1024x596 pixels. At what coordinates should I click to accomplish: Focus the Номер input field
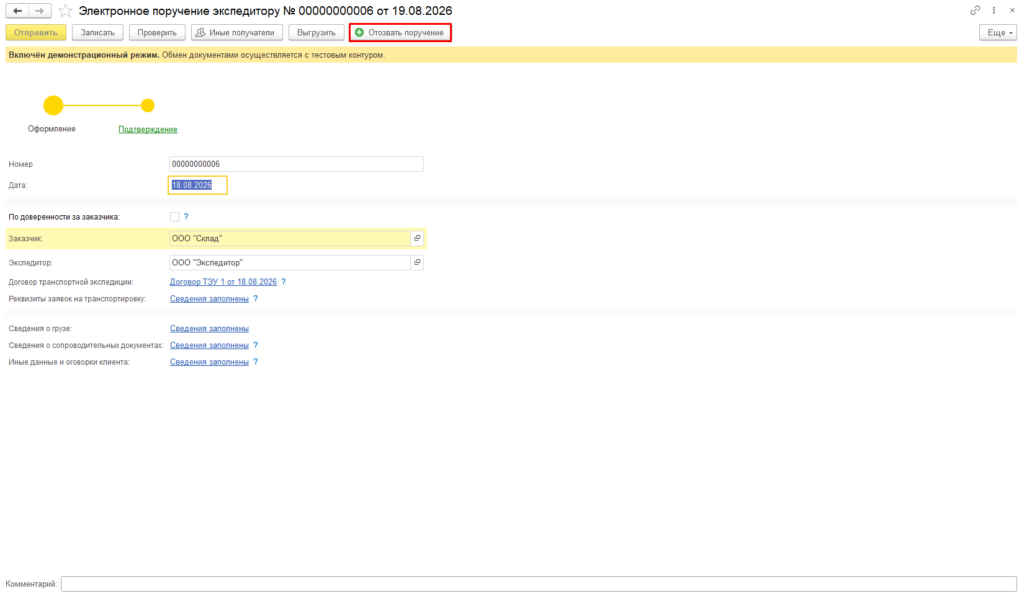coord(296,164)
